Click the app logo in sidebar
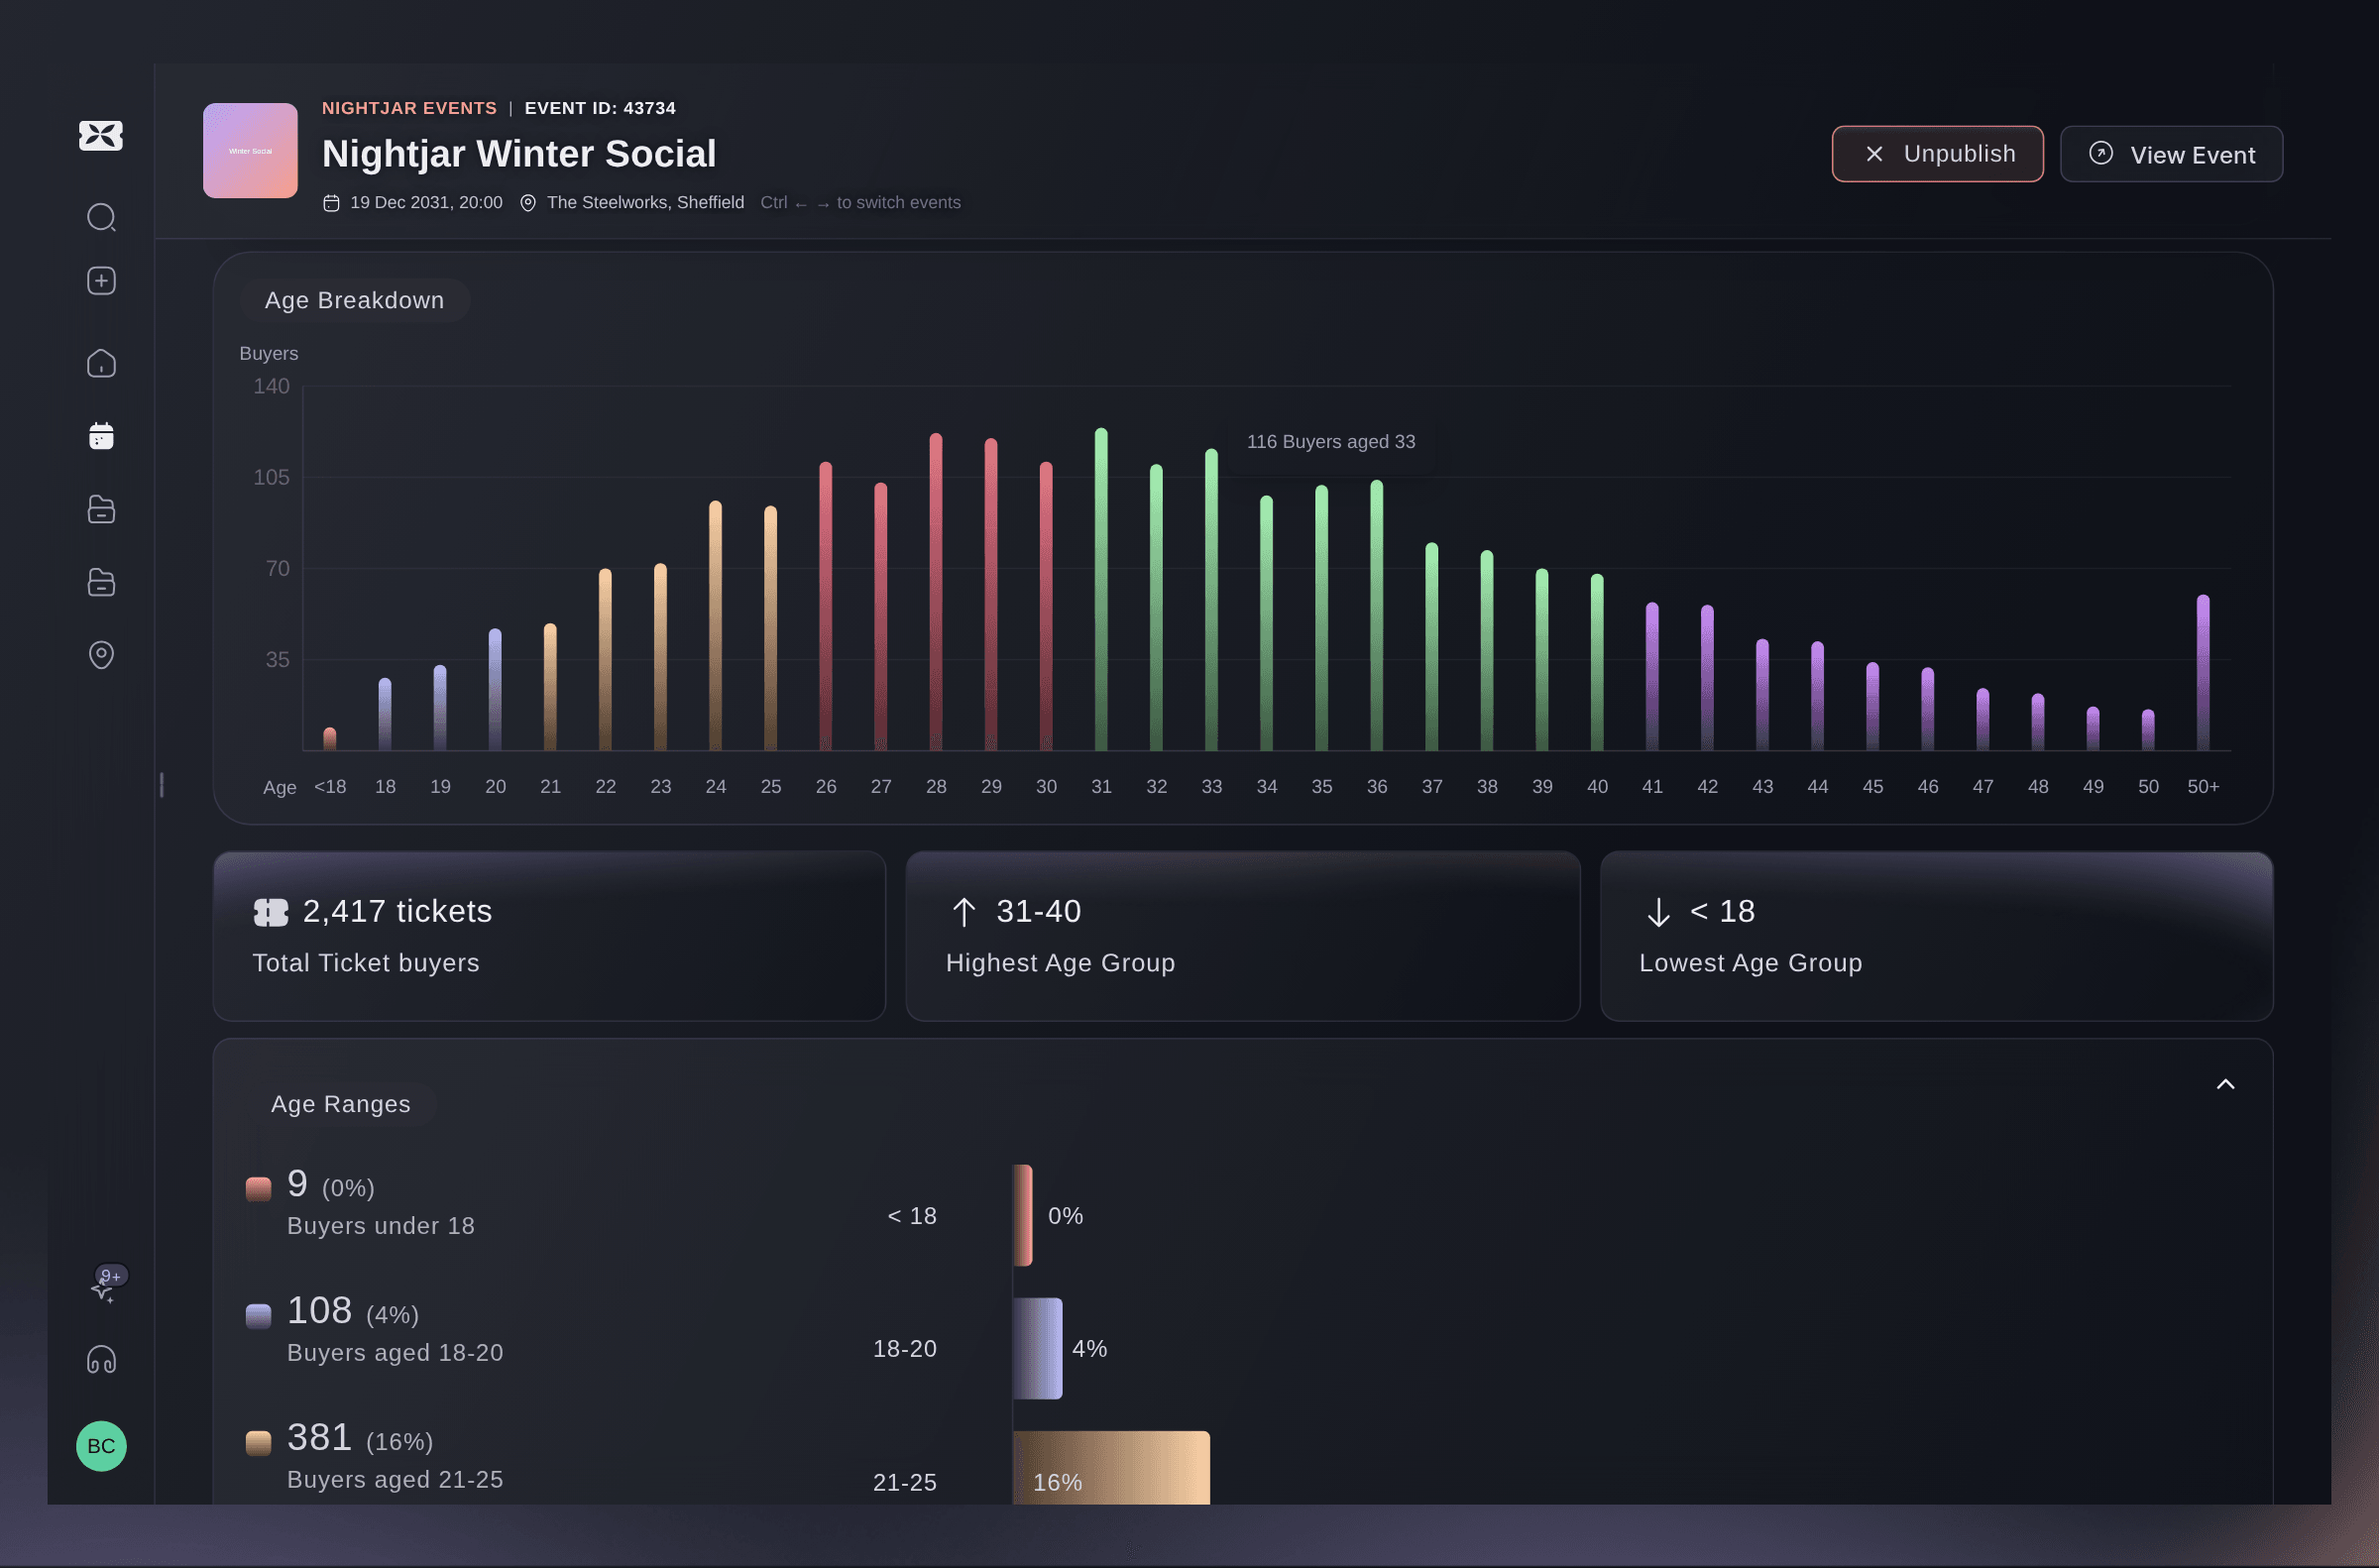Image resolution: width=2379 pixels, height=1568 pixels. pyautogui.click(x=101, y=135)
